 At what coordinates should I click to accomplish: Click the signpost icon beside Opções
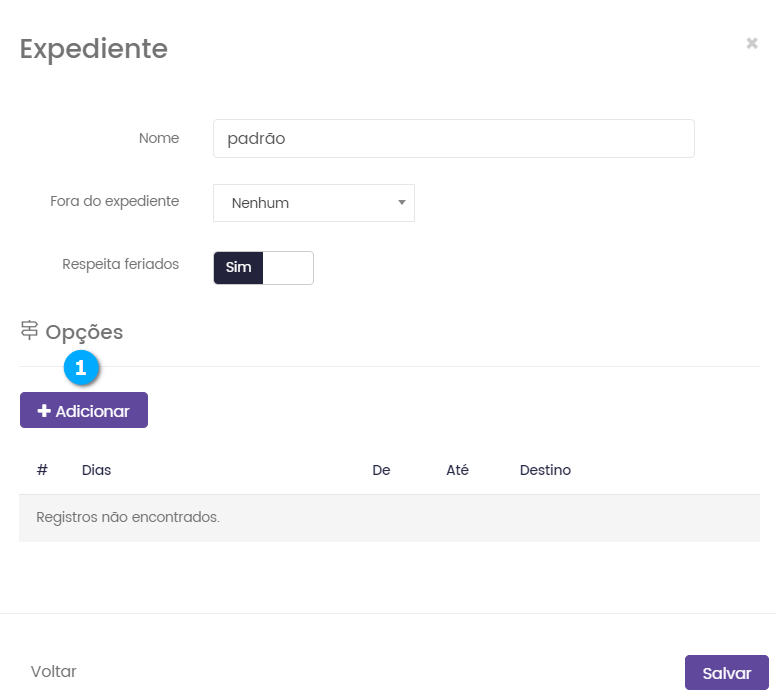[29, 331]
